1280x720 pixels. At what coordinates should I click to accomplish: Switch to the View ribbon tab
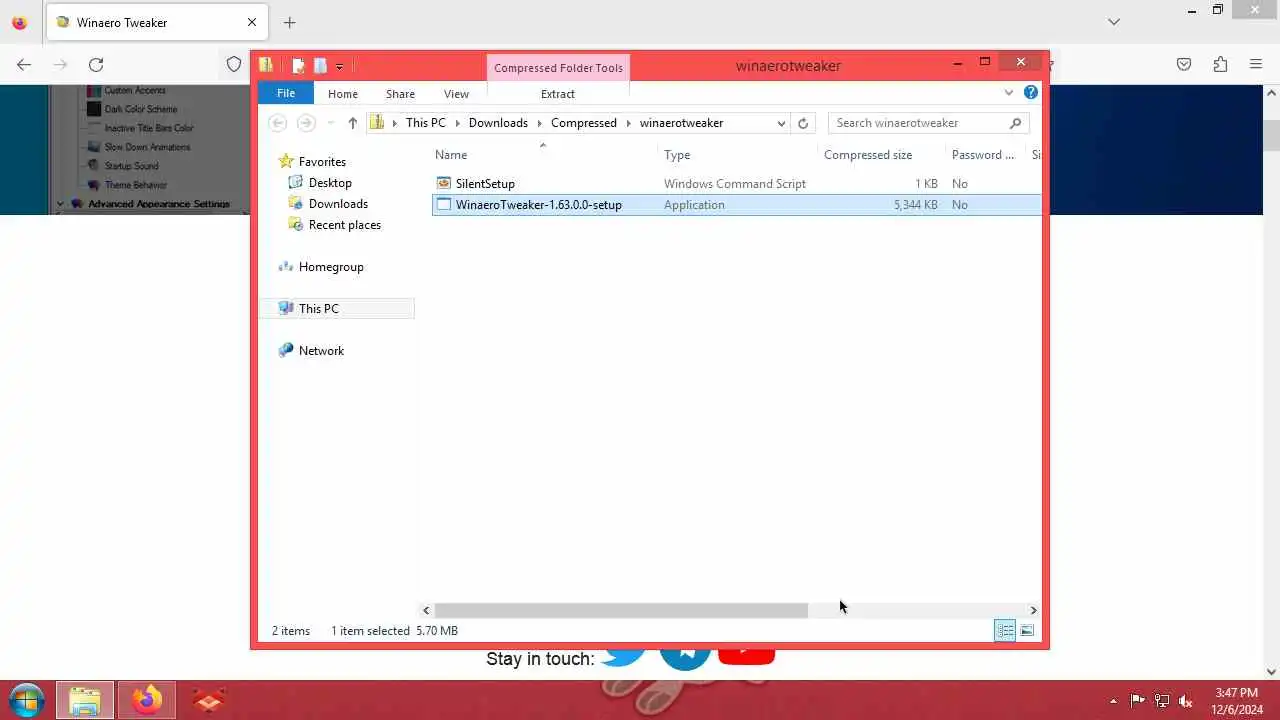point(456,94)
